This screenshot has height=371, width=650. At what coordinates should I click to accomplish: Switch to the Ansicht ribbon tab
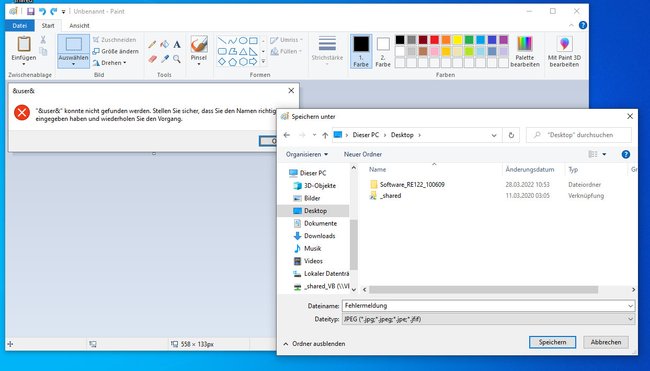point(79,26)
